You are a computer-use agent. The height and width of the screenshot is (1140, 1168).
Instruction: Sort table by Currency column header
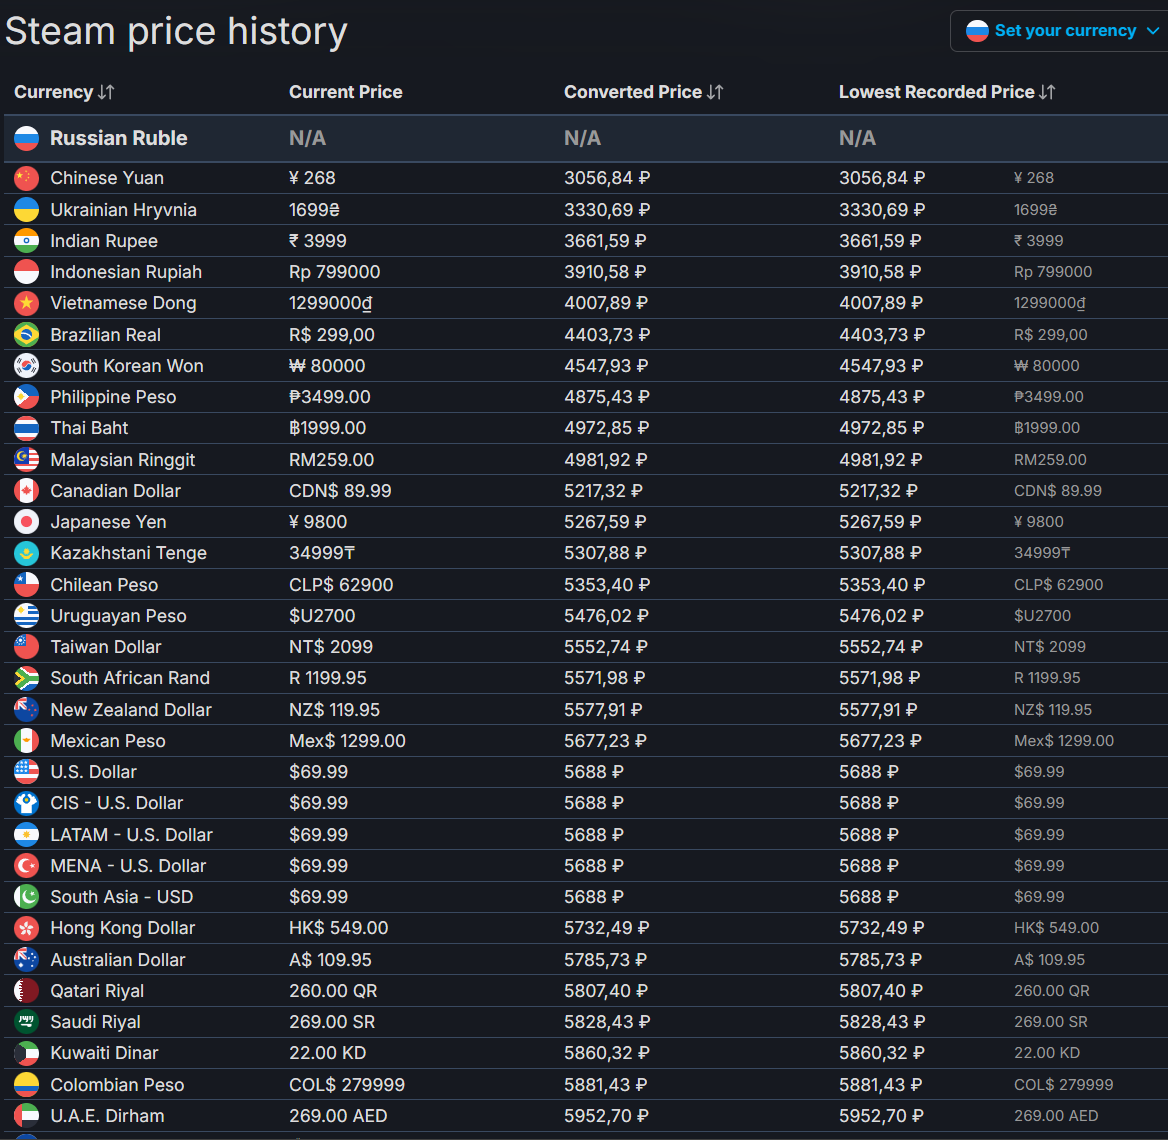click(x=64, y=92)
